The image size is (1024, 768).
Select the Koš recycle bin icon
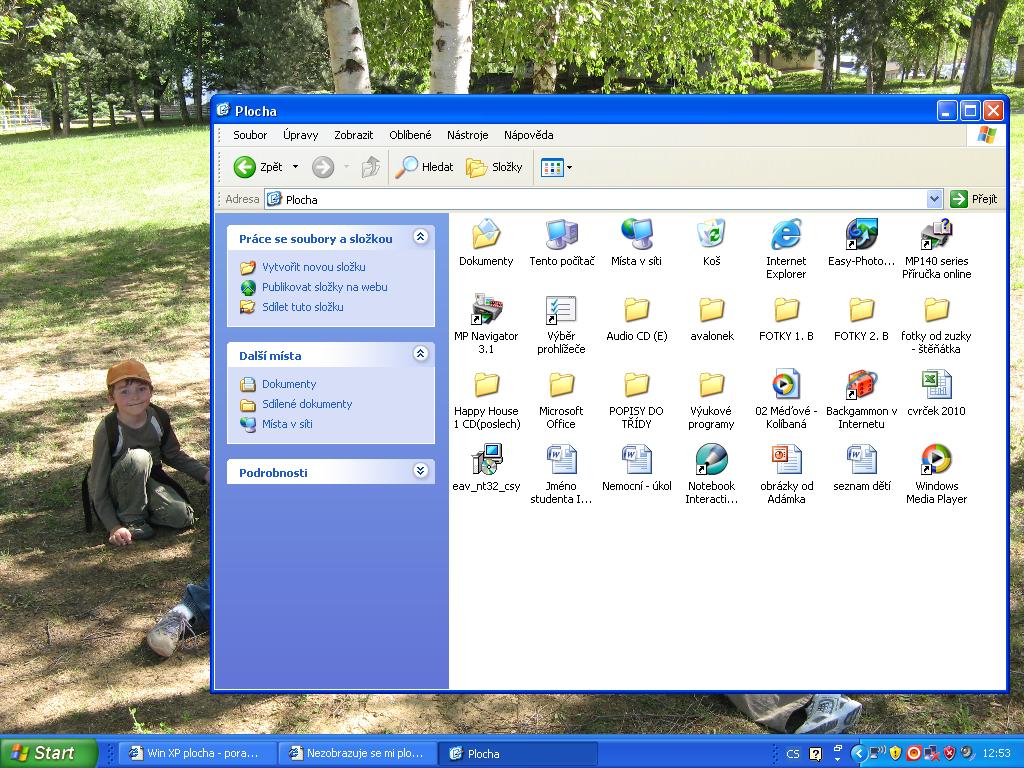pyautogui.click(x=711, y=235)
